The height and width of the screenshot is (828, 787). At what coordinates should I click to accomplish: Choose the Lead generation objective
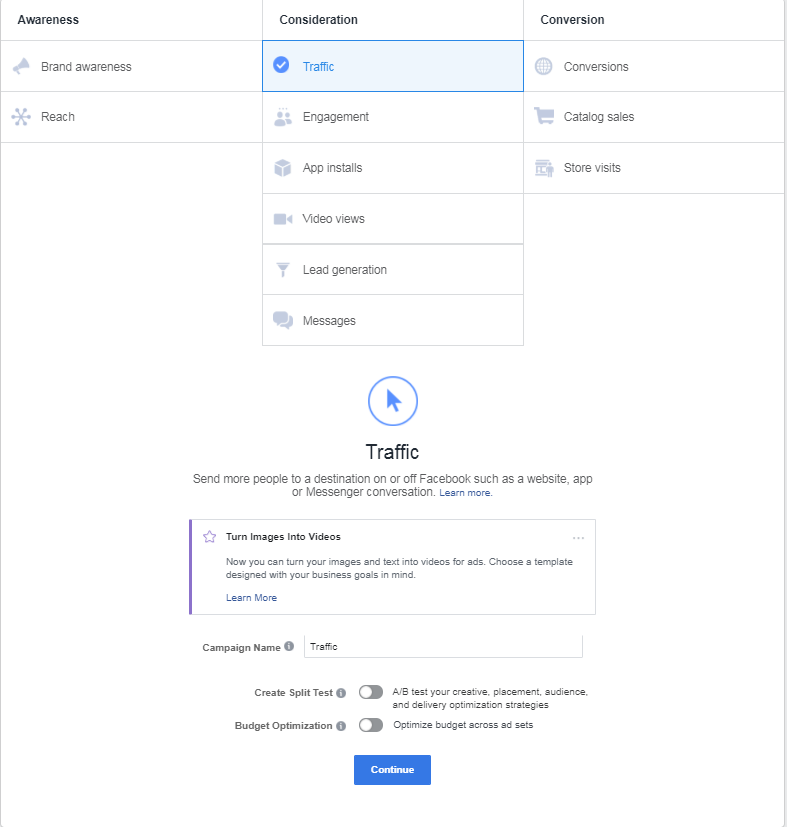point(393,269)
